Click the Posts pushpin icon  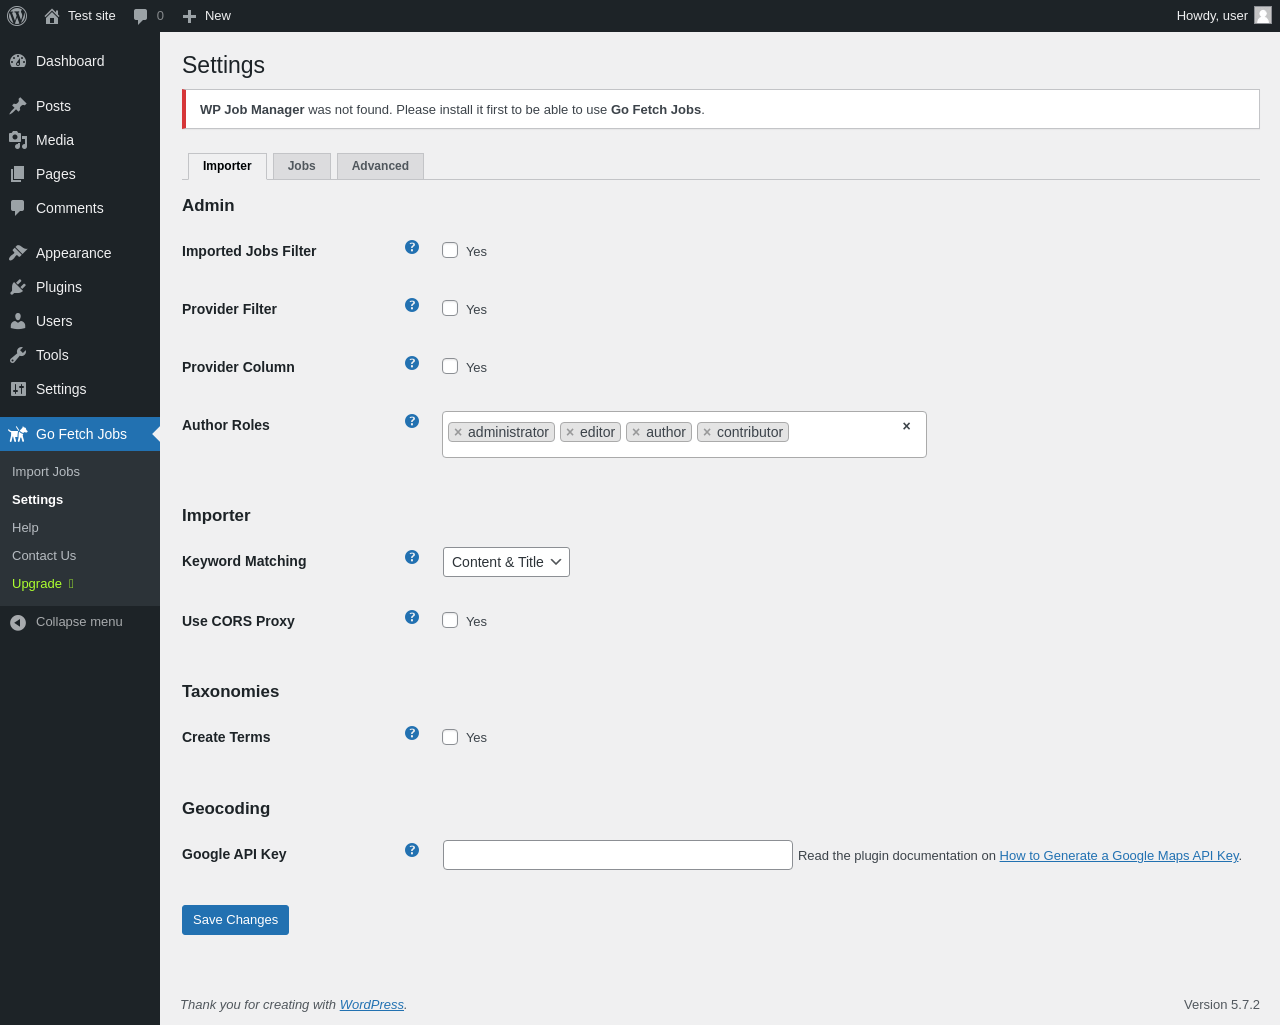click(18, 106)
